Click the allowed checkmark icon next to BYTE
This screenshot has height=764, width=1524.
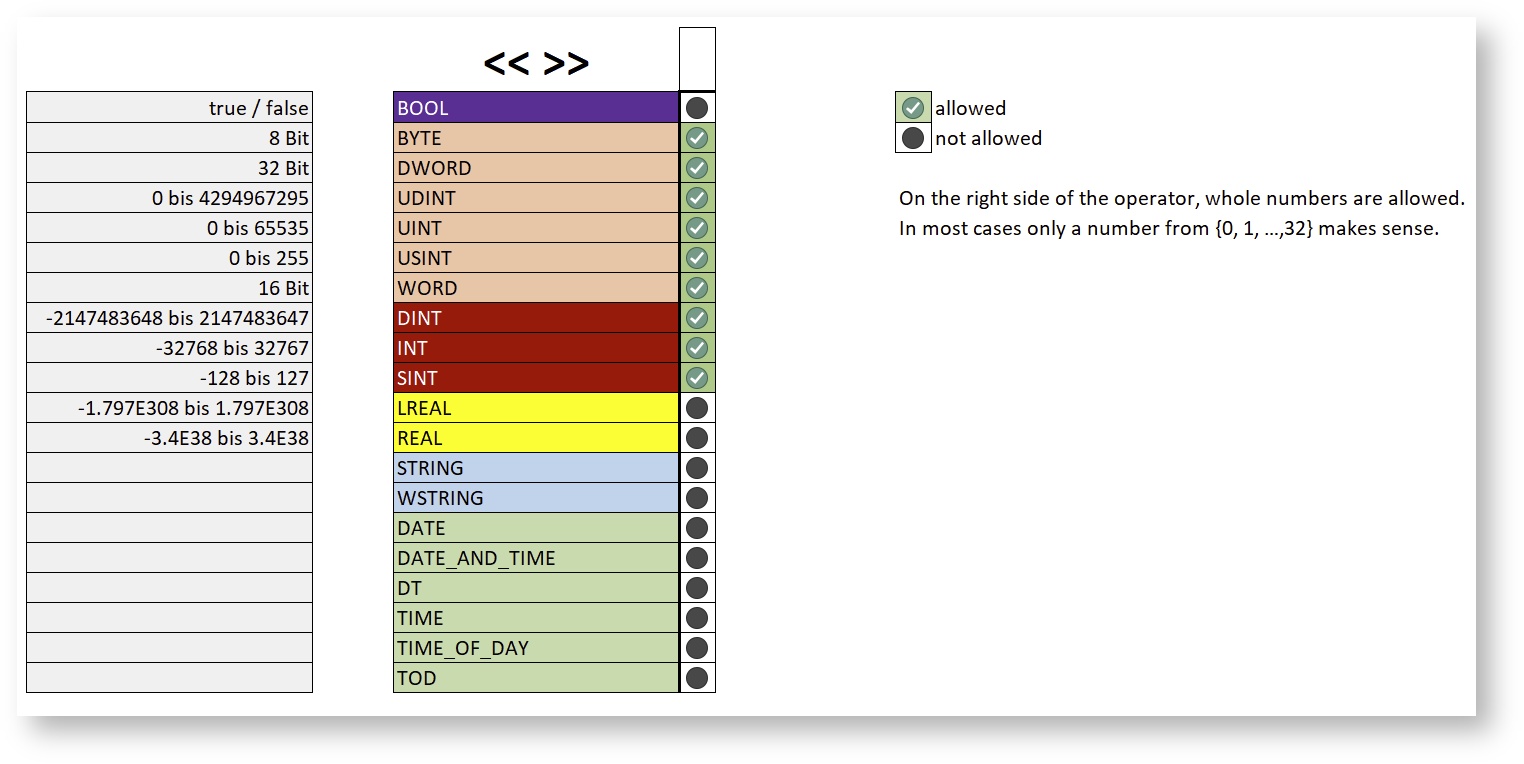tap(697, 138)
